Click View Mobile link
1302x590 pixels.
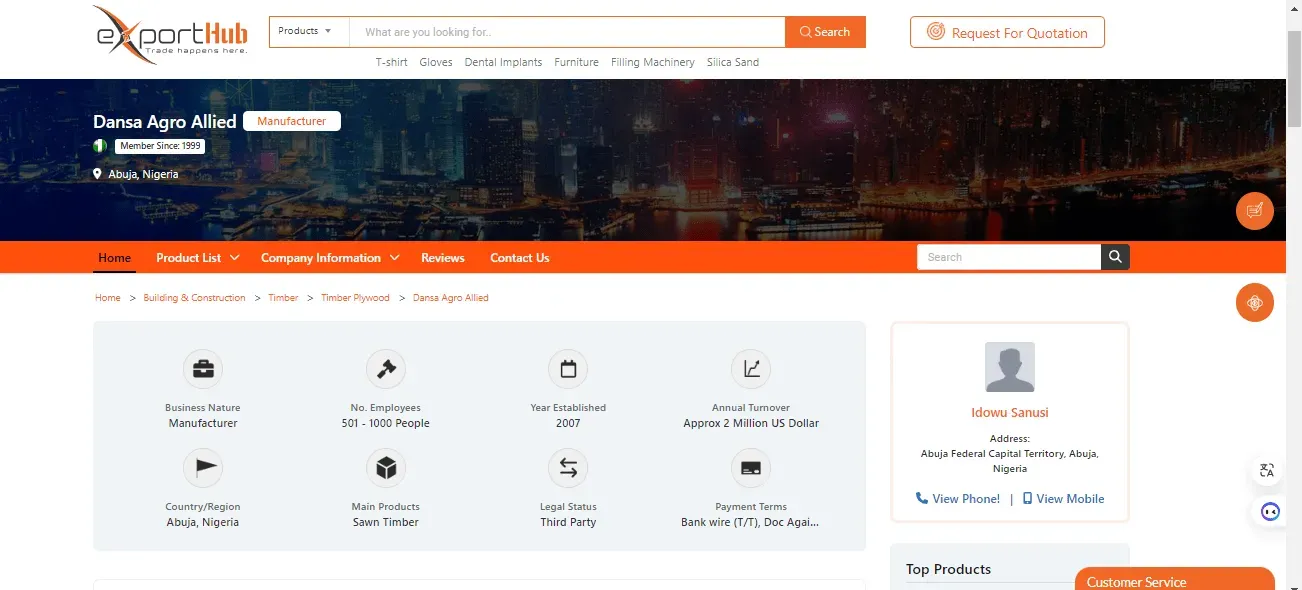tap(1063, 499)
